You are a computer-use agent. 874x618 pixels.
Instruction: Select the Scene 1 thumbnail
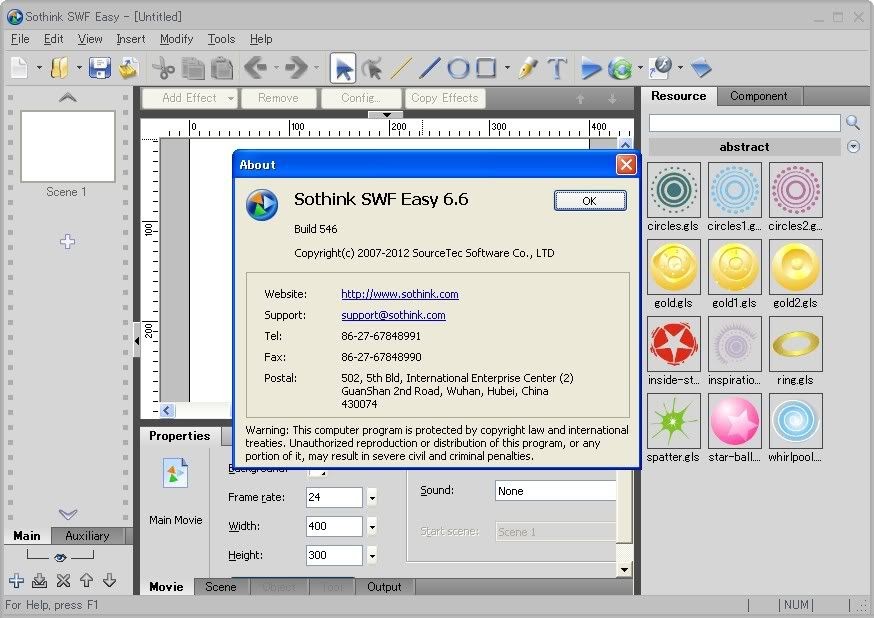[x=68, y=146]
